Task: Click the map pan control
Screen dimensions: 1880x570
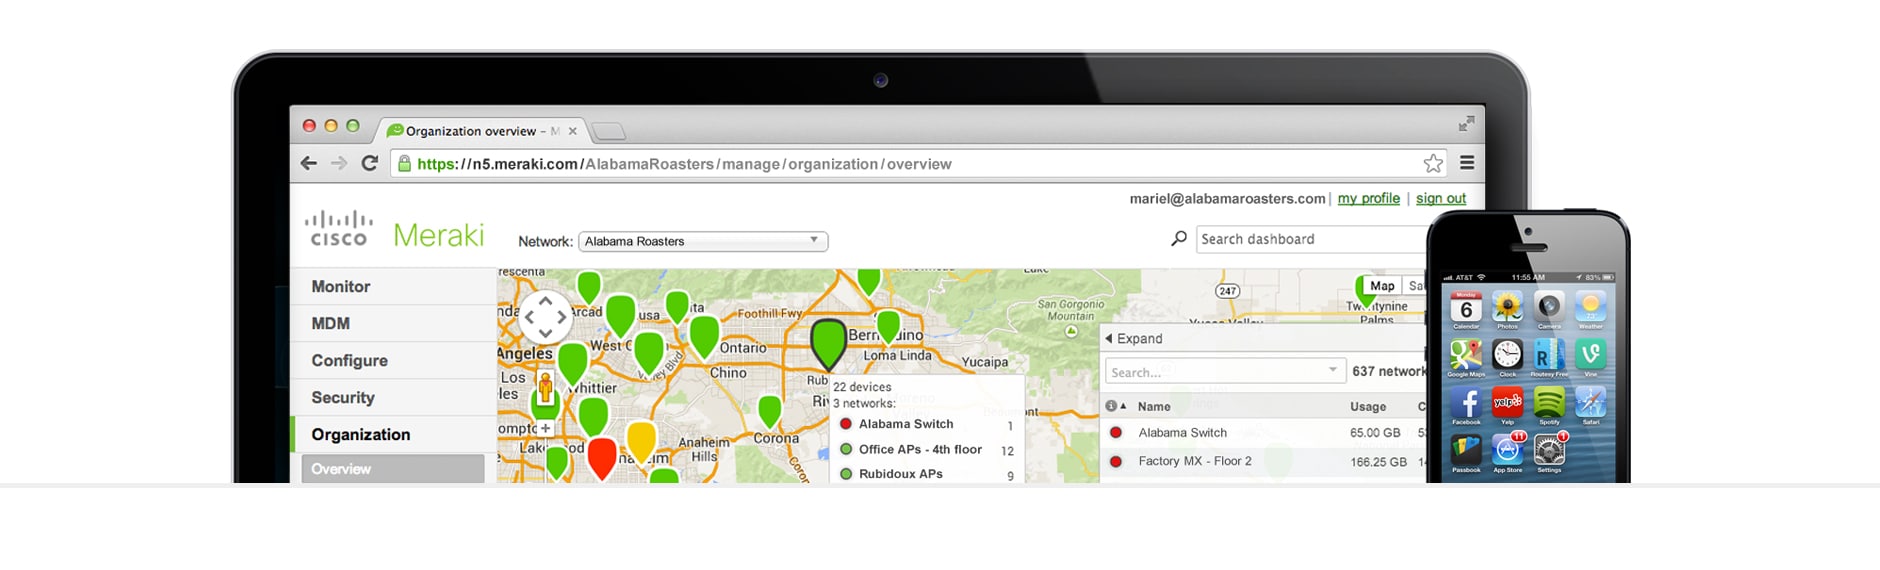Action: click(545, 317)
